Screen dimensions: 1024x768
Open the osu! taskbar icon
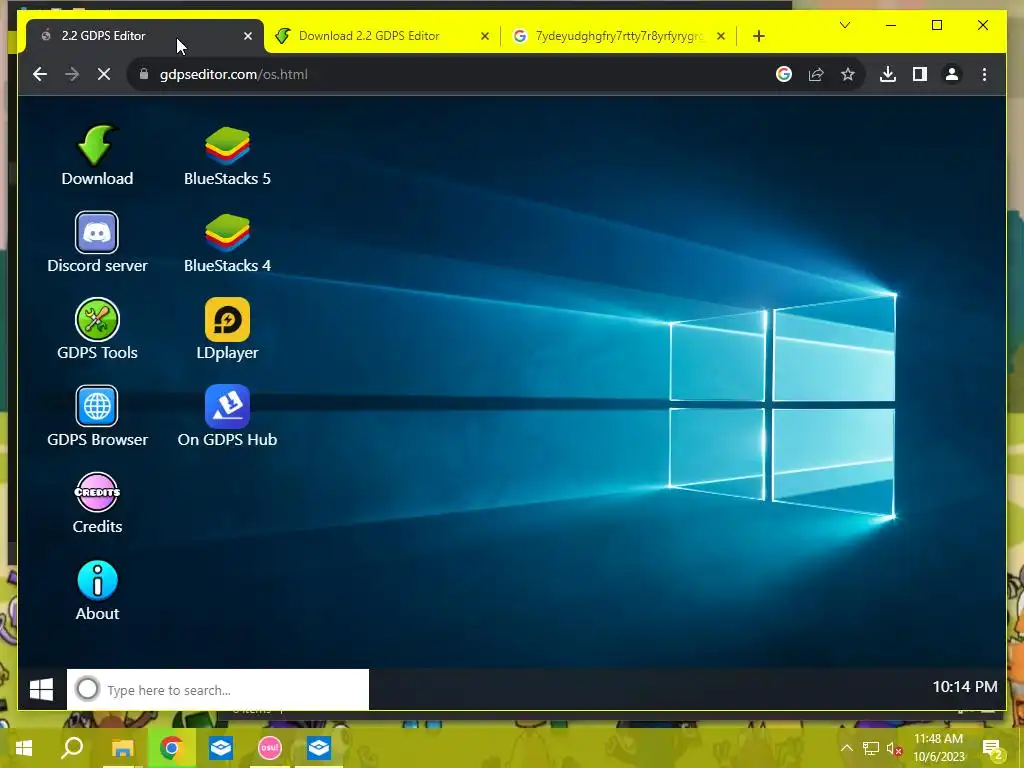click(270, 748)
